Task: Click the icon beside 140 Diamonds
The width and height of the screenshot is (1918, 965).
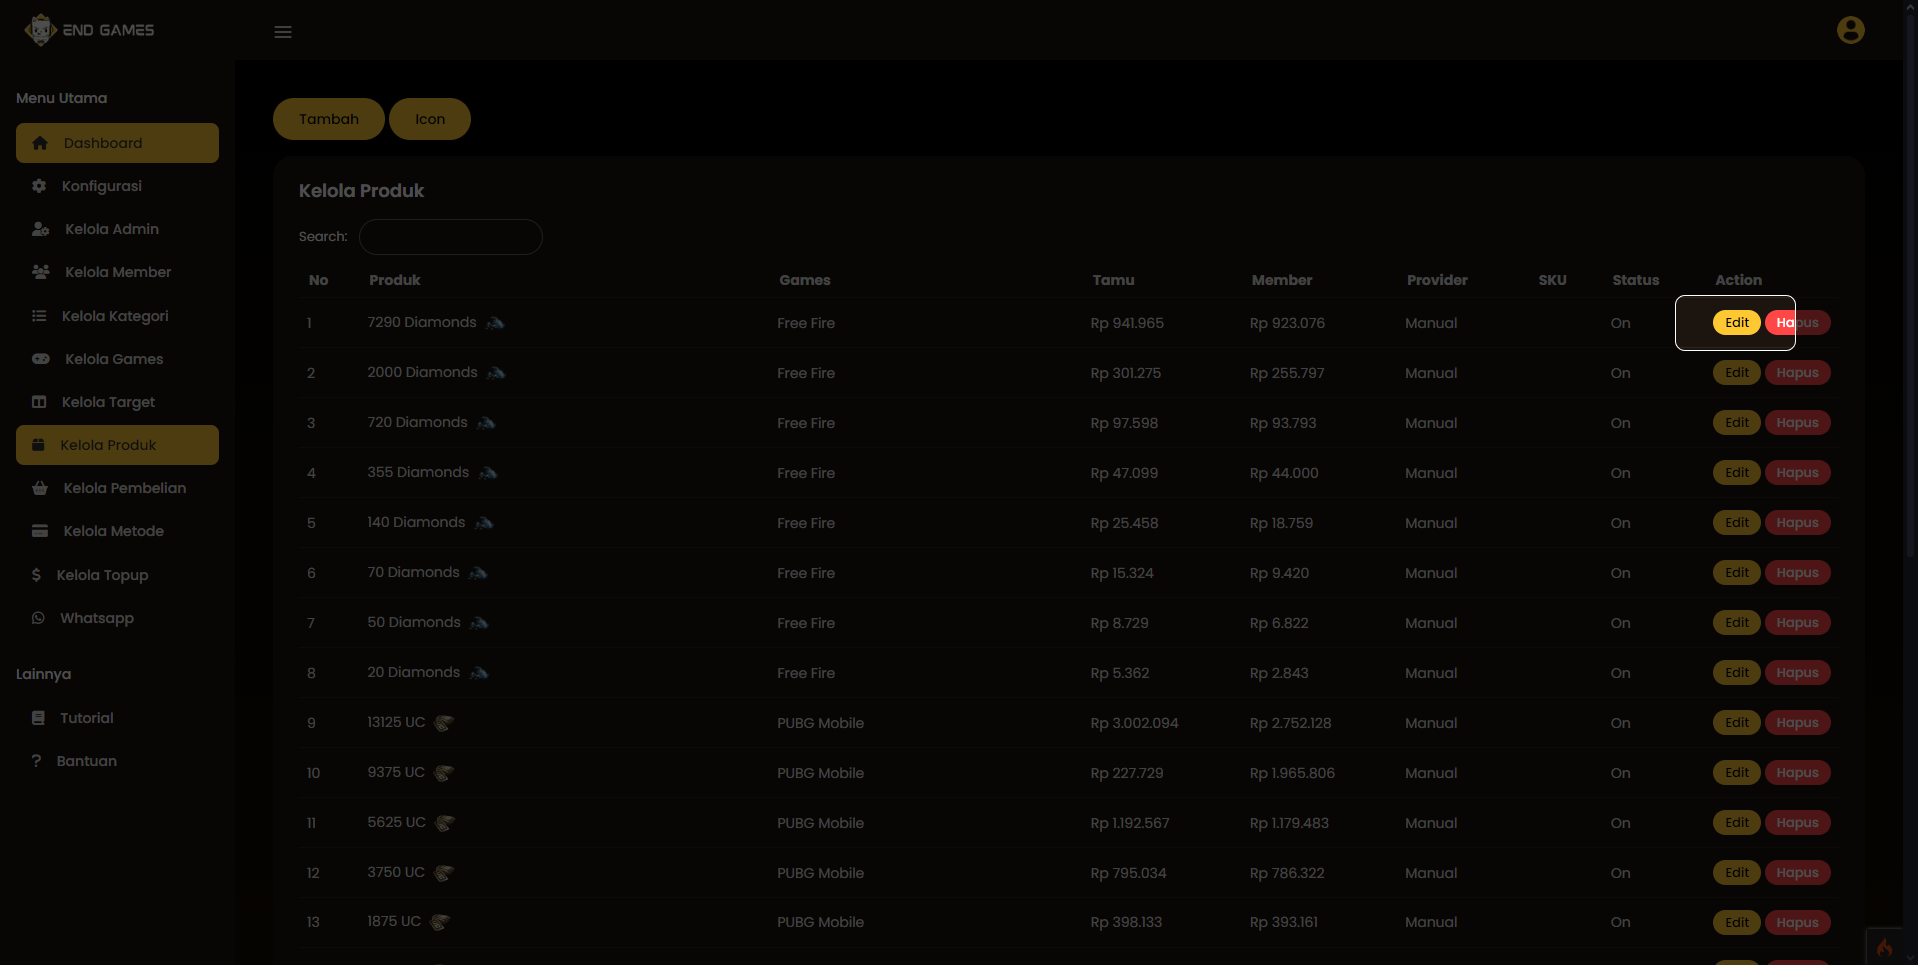Action: pos(484,523)
